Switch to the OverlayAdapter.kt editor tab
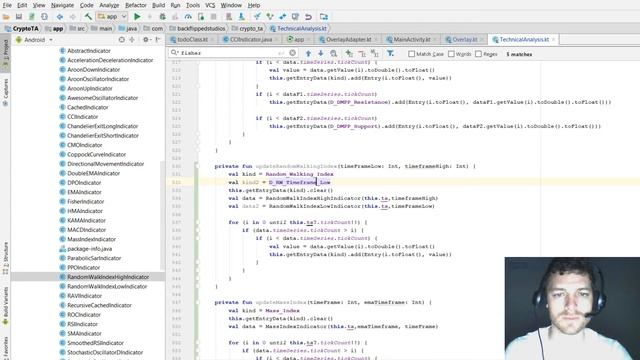Viewport: 640px width, 360px height. point(348,40)
